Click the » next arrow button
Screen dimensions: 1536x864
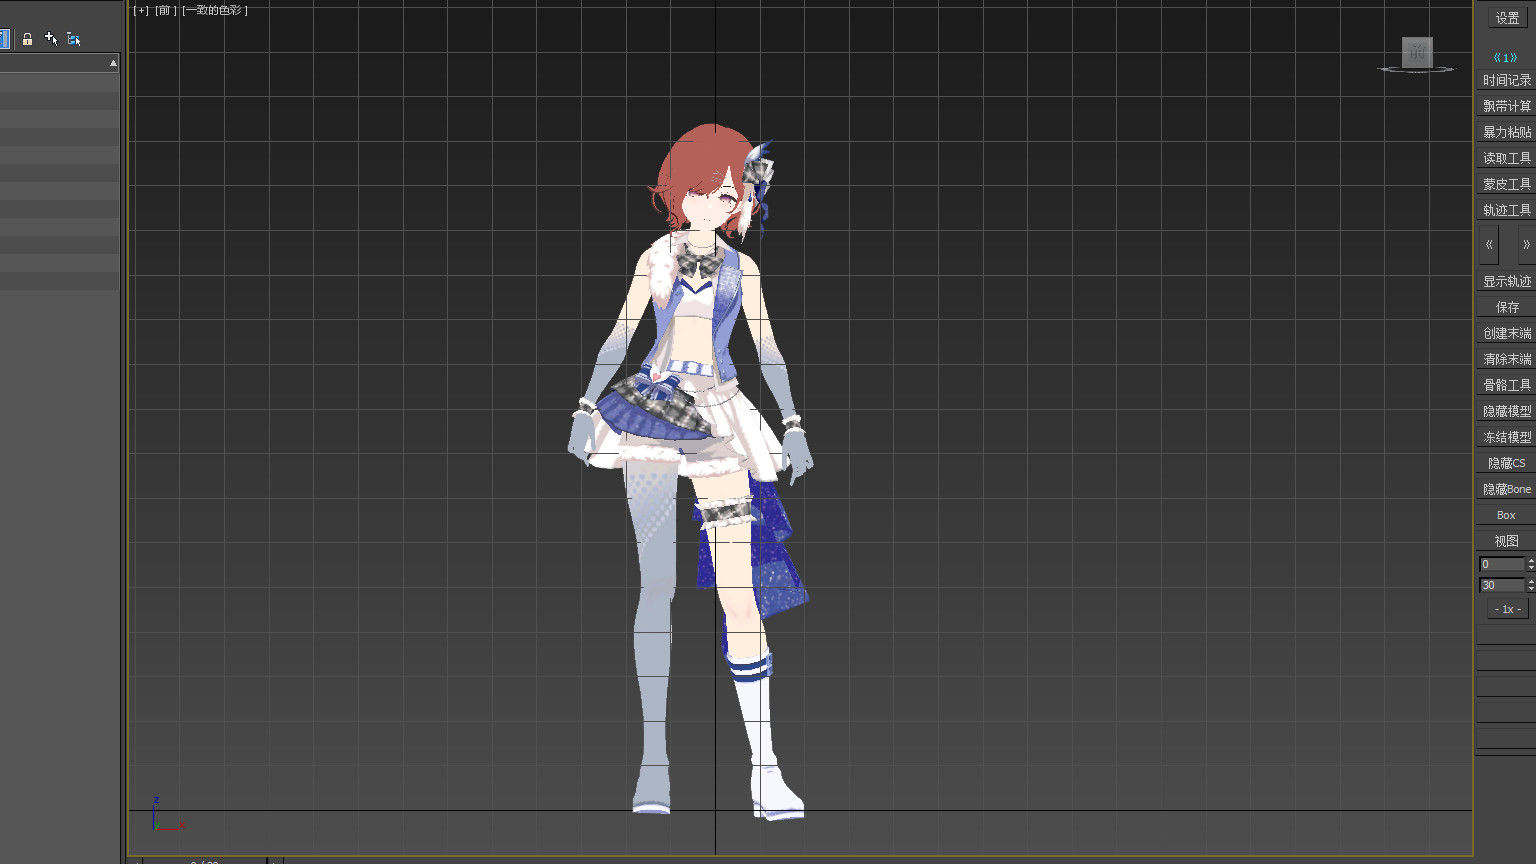(x=1525, y=245)
